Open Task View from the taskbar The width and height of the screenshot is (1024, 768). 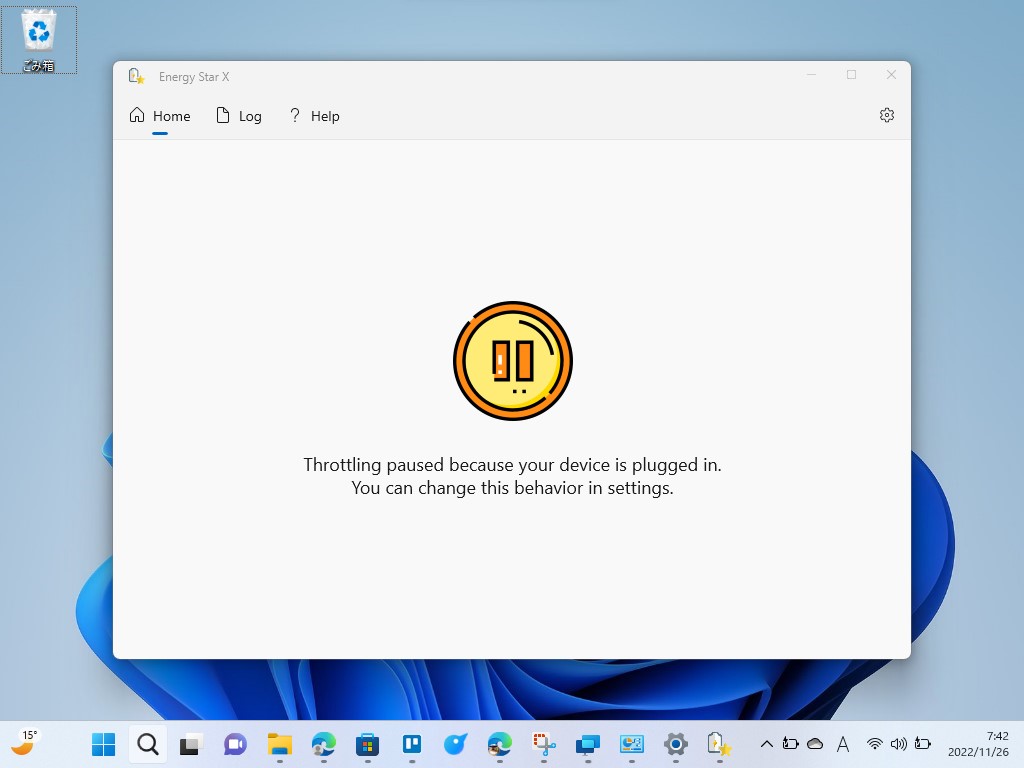coord(191,744)
